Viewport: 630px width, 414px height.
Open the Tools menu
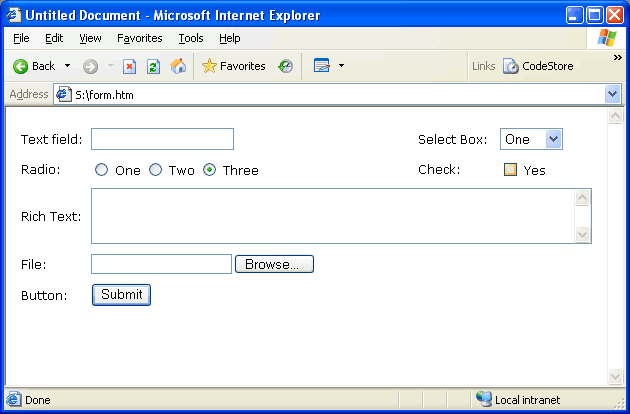click(190, 38)
